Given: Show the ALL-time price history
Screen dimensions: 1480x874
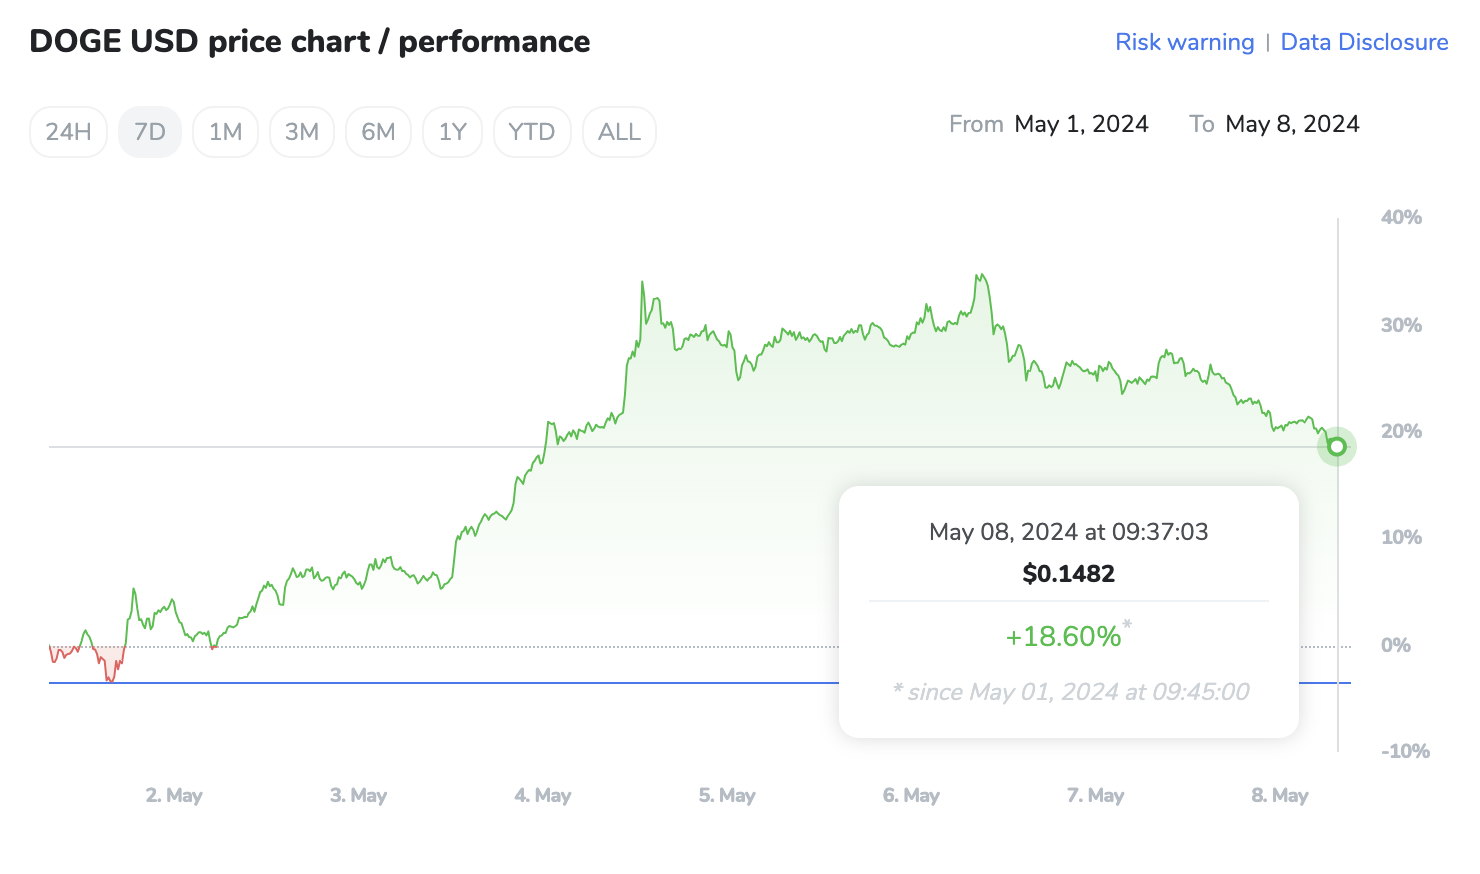Looking at the screenshot, I should click(619, 131).
